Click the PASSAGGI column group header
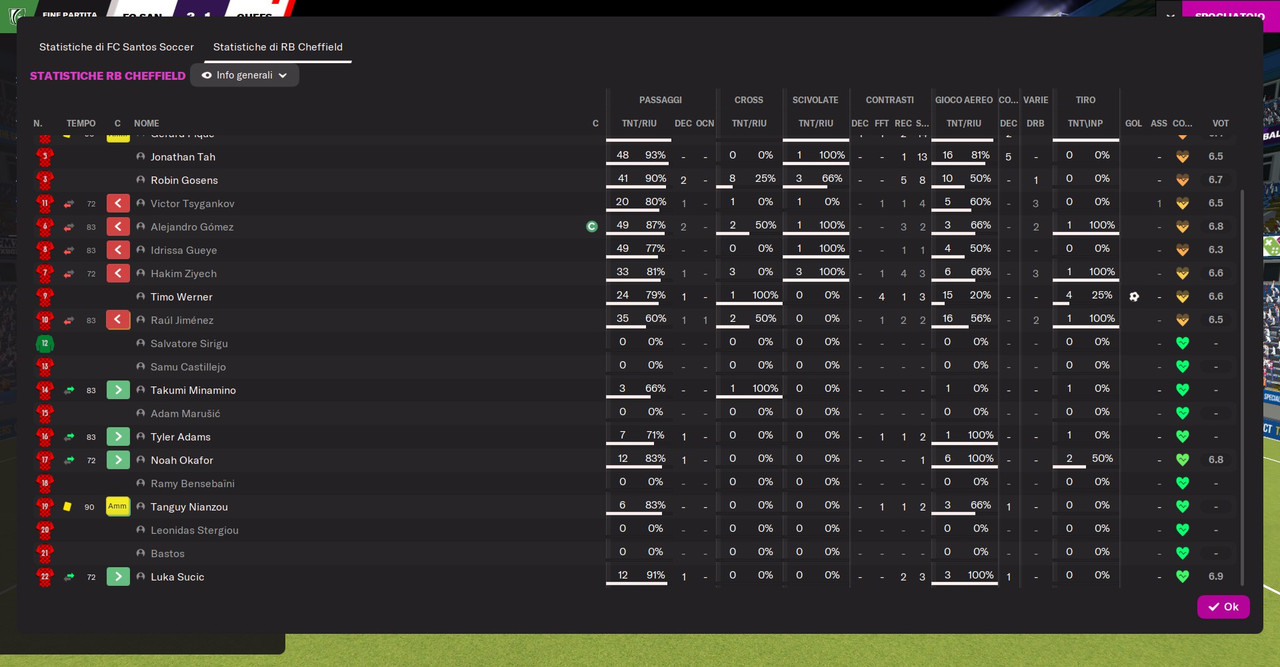 click(x=660, y=100)
